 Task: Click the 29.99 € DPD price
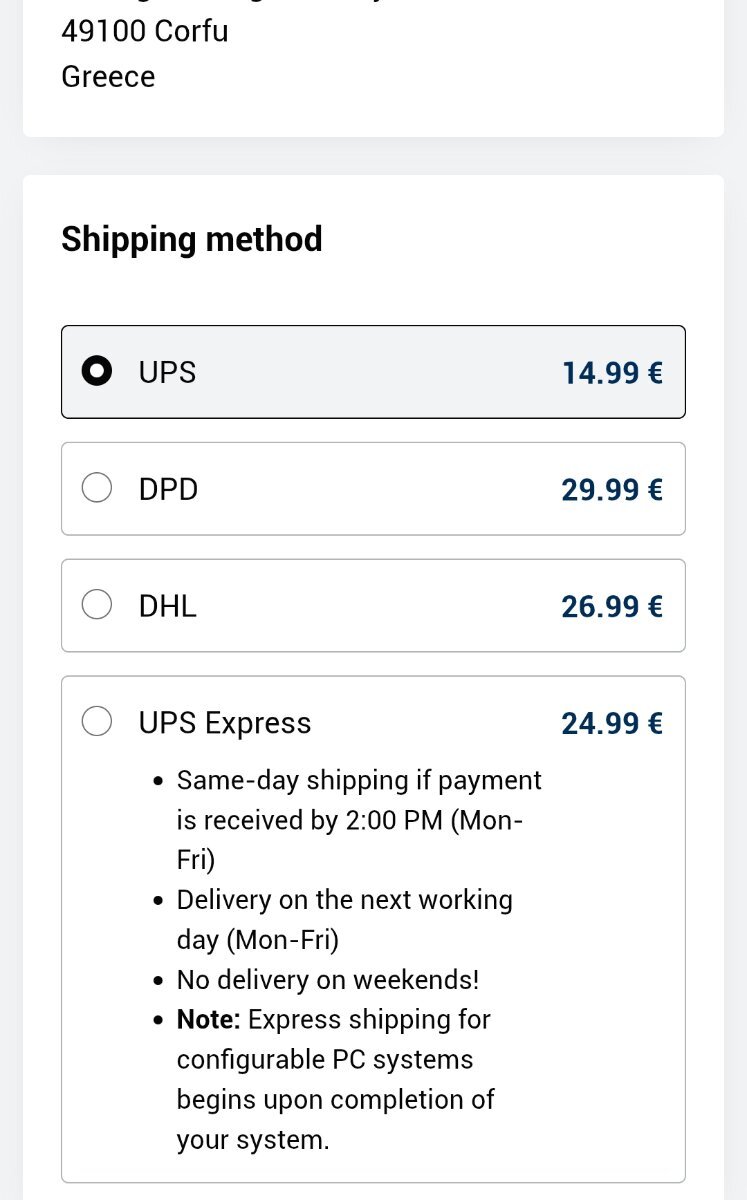coord(612,490)
